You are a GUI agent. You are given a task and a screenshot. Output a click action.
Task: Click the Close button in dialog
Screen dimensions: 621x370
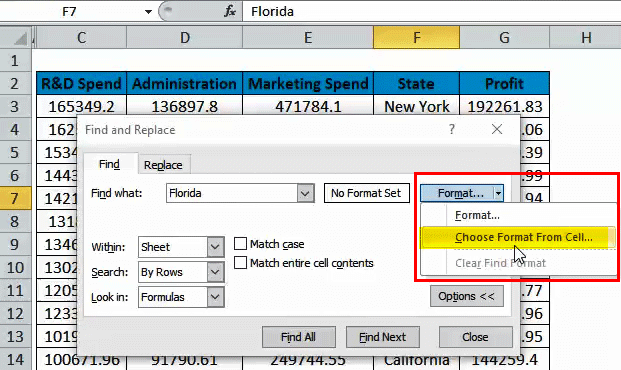[x=475, y=337]
